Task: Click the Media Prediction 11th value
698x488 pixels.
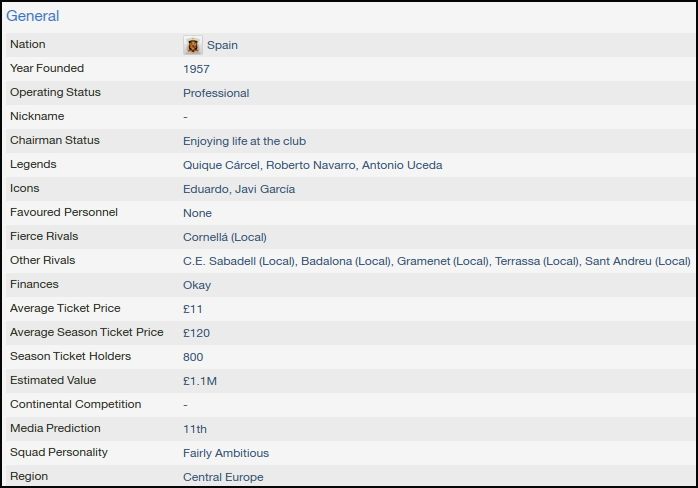Action: [x=195, y=429]
